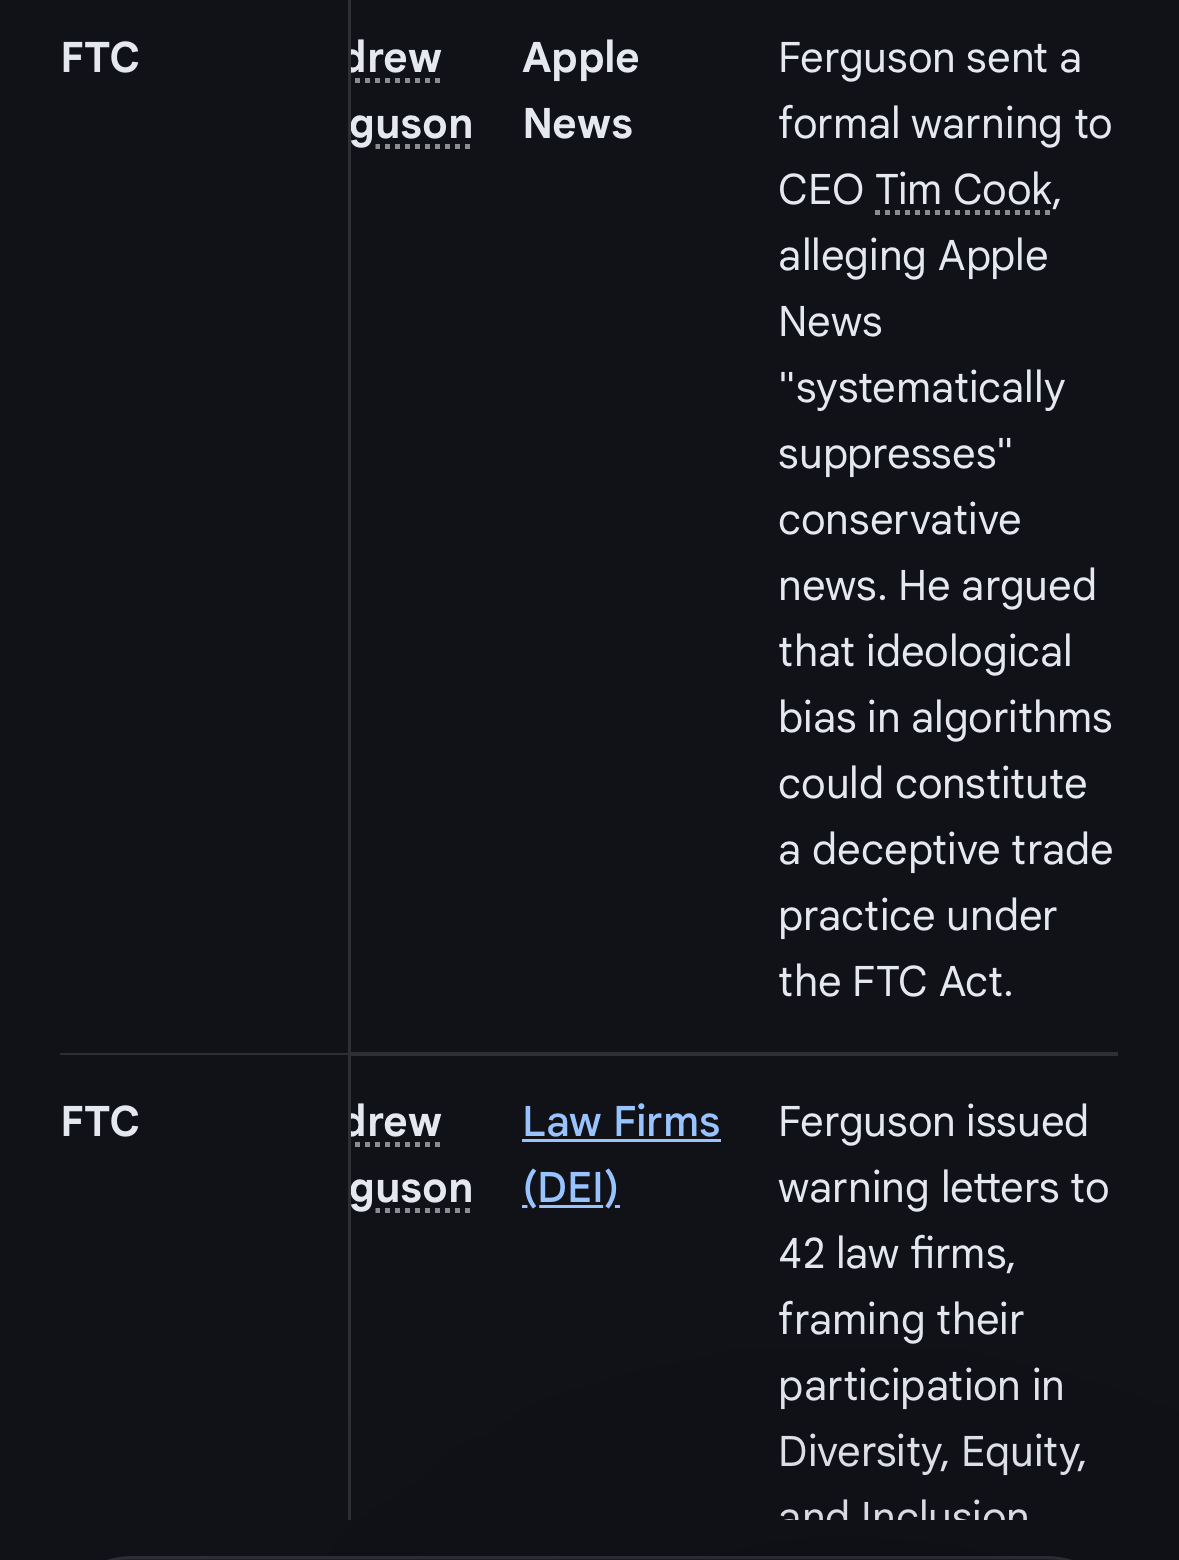Select the "Apple News" table cell
The image size is (1179, 1560).
click(x=580, y=91)
